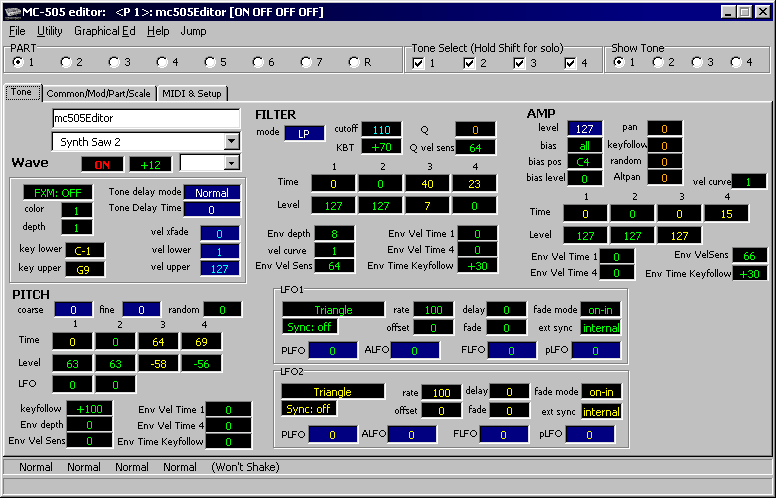Click the vel upper 127 value

(220, 269)
